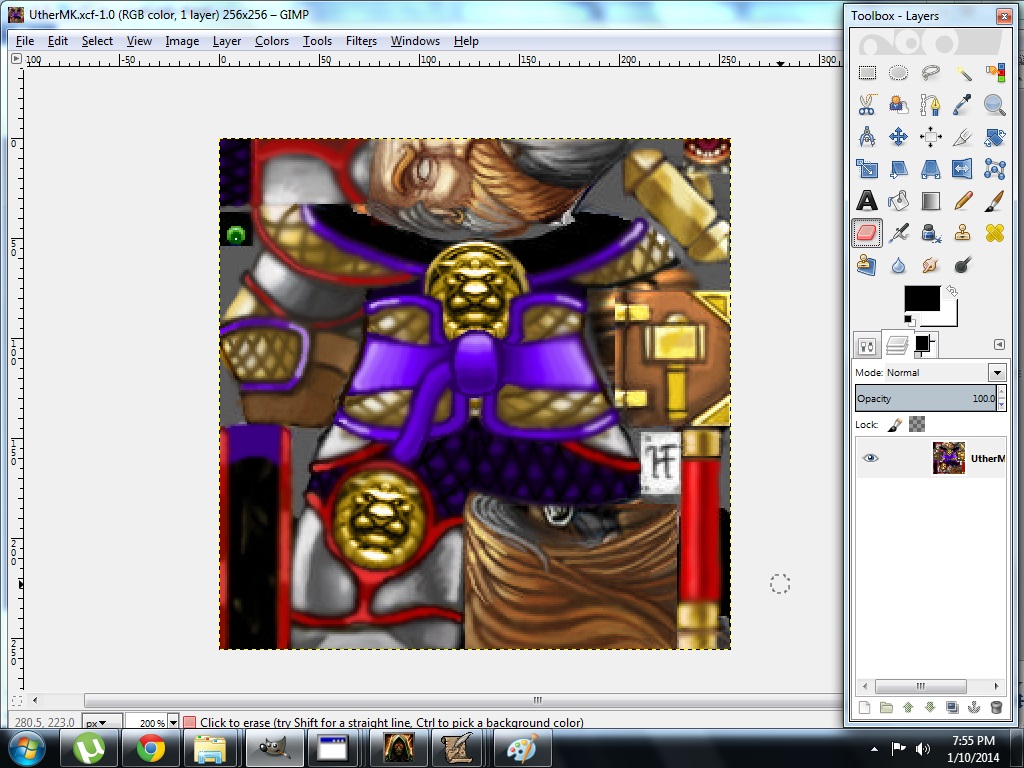Select the Paintbrush tool
Screen dimensions: 1024x768
[995, 200]
